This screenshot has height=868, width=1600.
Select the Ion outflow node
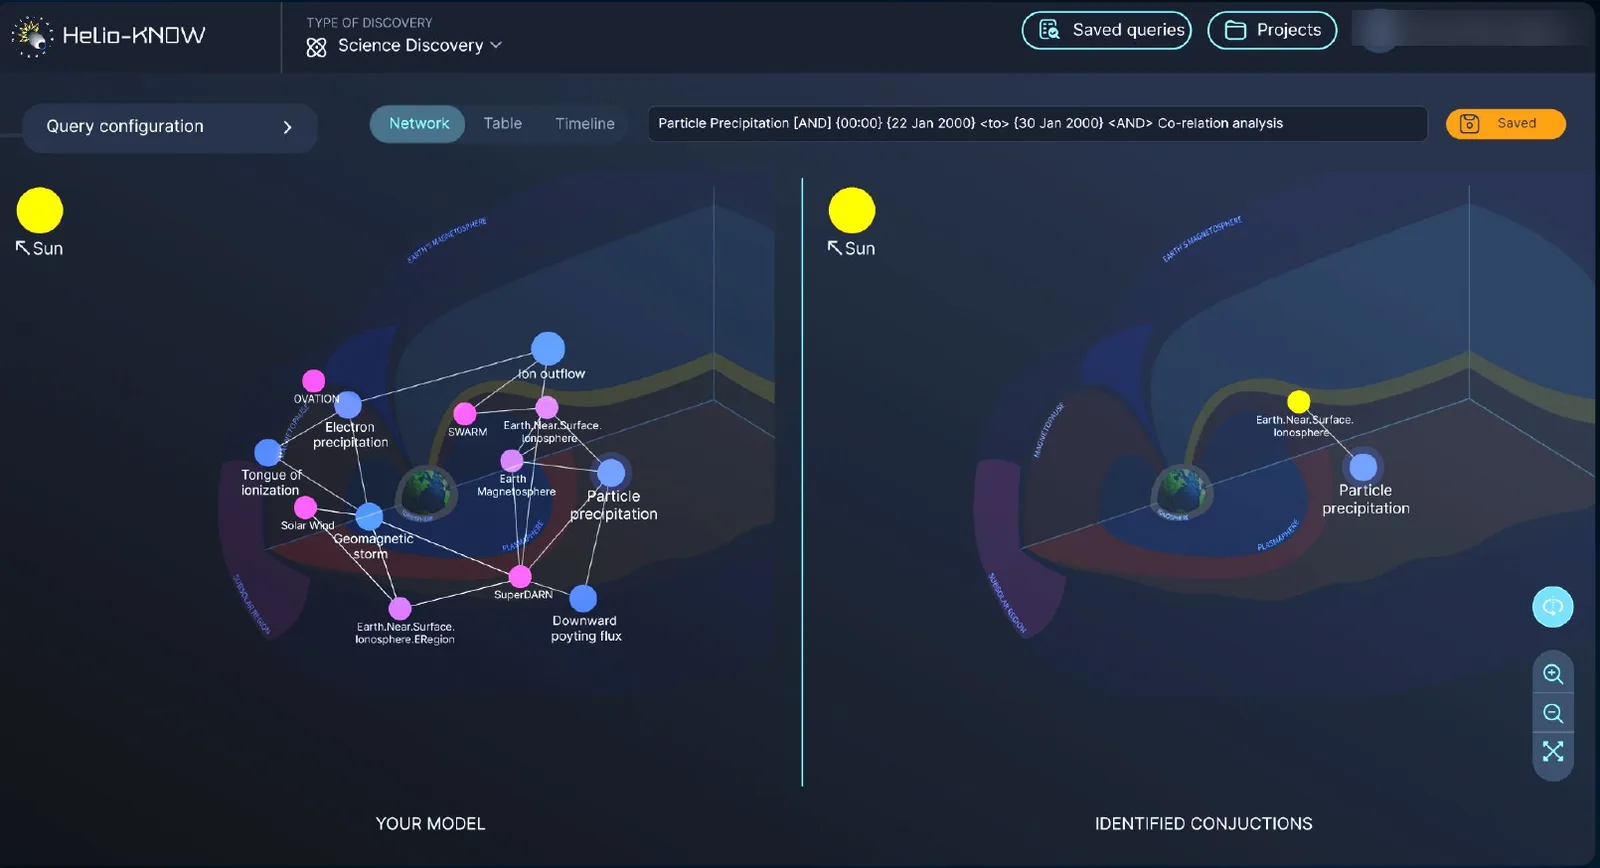pyautogui.click(x=548, y=348)
